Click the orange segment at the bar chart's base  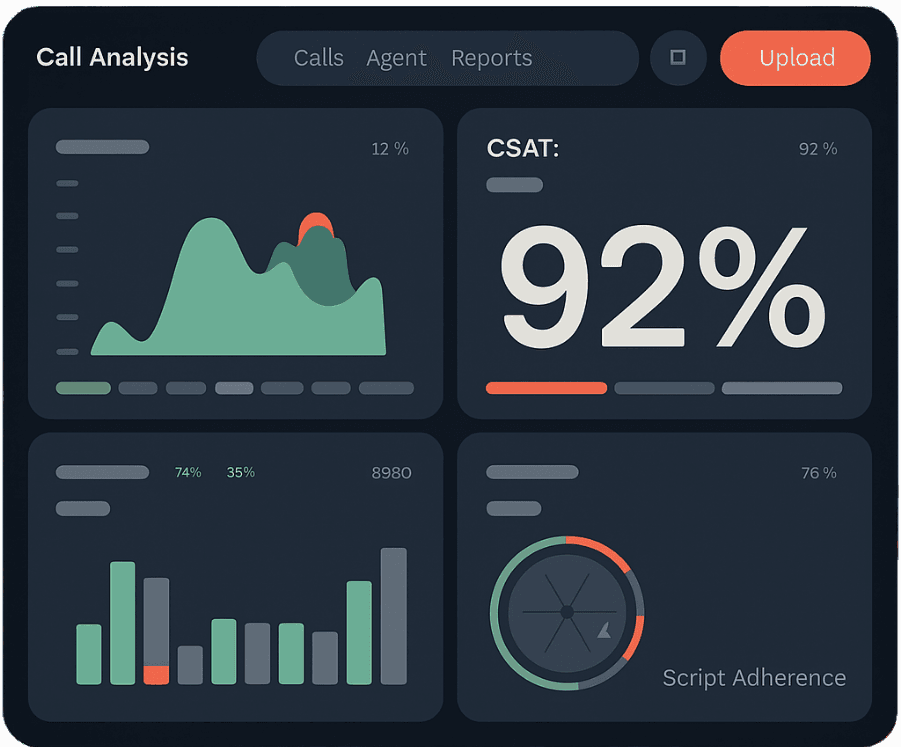156,675
